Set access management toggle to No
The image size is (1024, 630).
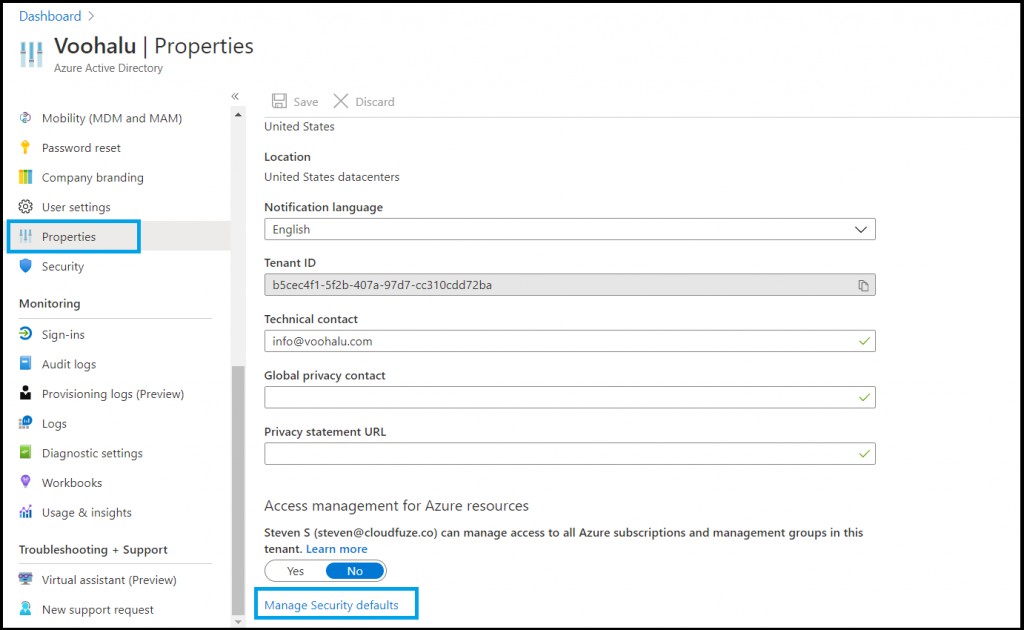tap(355, 571)
